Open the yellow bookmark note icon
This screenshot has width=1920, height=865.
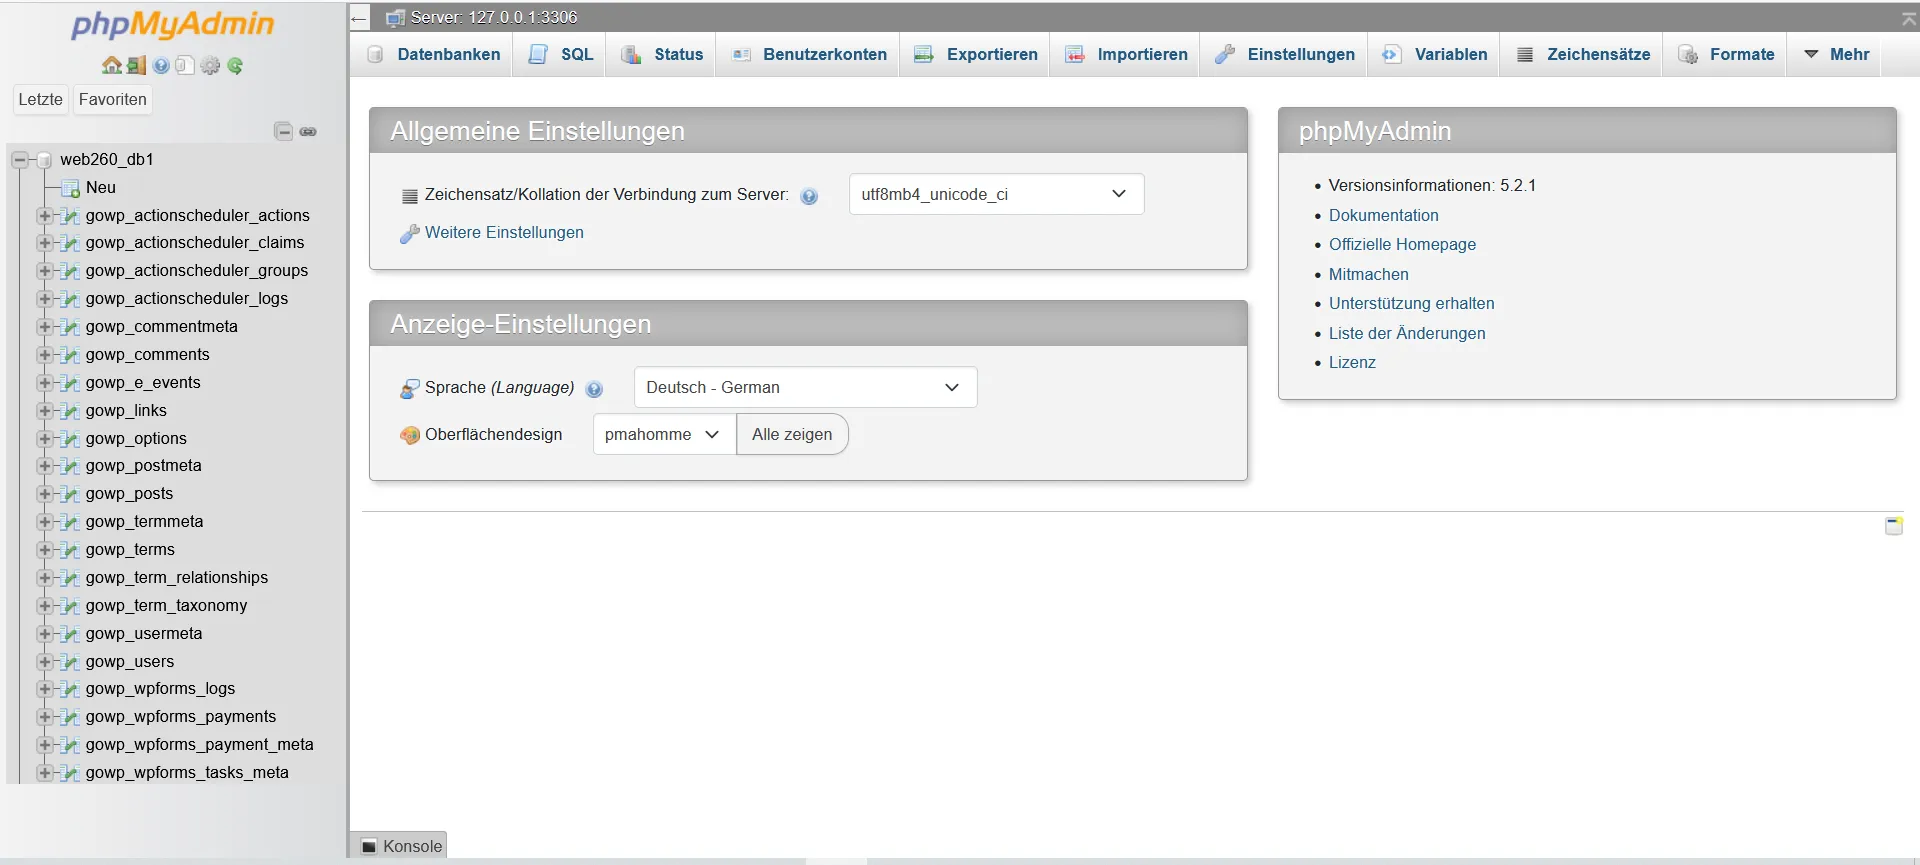point(1894,526)
